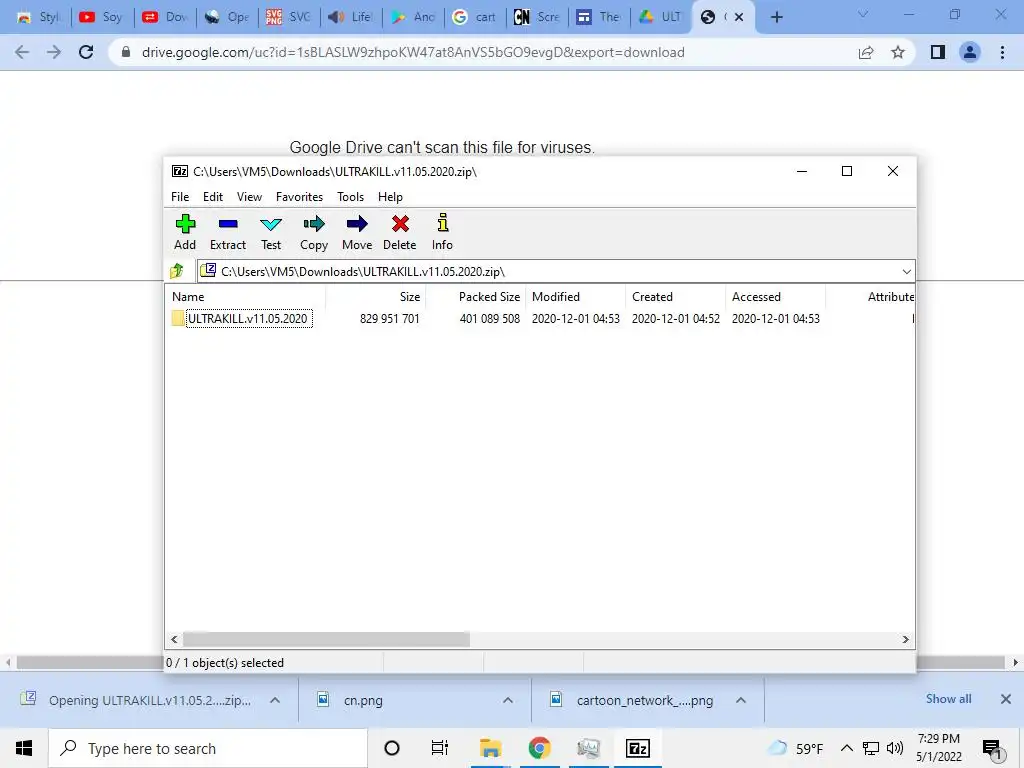Sort by Created column header
Image resolution: width=1024 pixels, height=768 pixels.
[676, 296]
